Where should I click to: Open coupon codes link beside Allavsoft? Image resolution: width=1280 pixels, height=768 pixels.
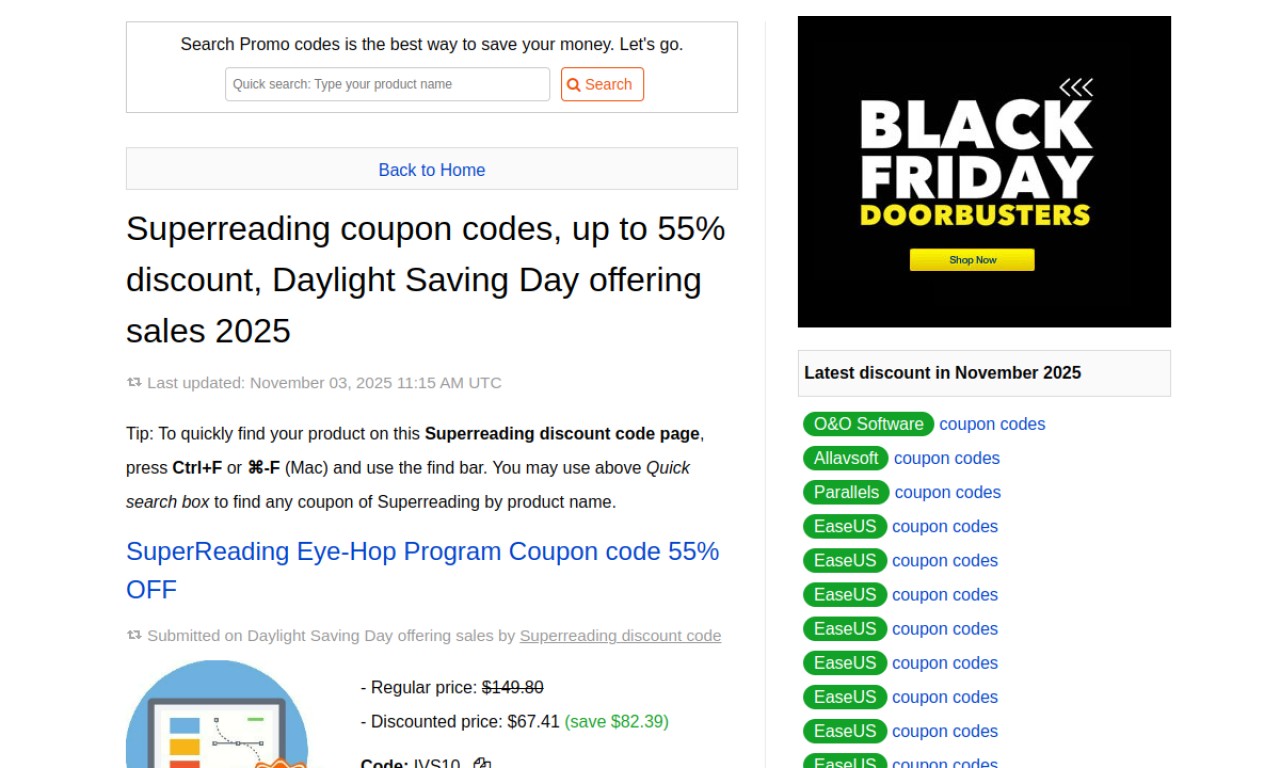[947, 458]
